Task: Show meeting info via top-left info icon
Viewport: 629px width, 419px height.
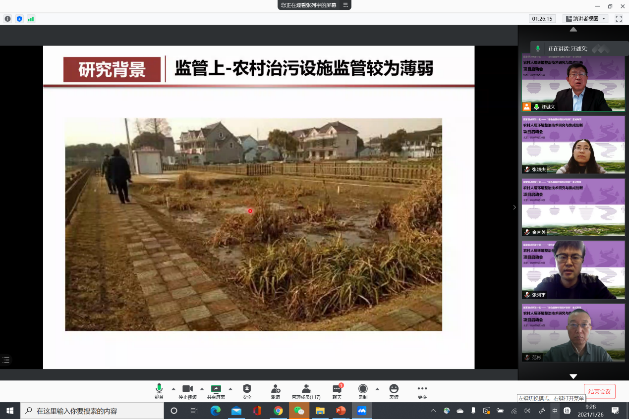Action: [x=8, y=18]
